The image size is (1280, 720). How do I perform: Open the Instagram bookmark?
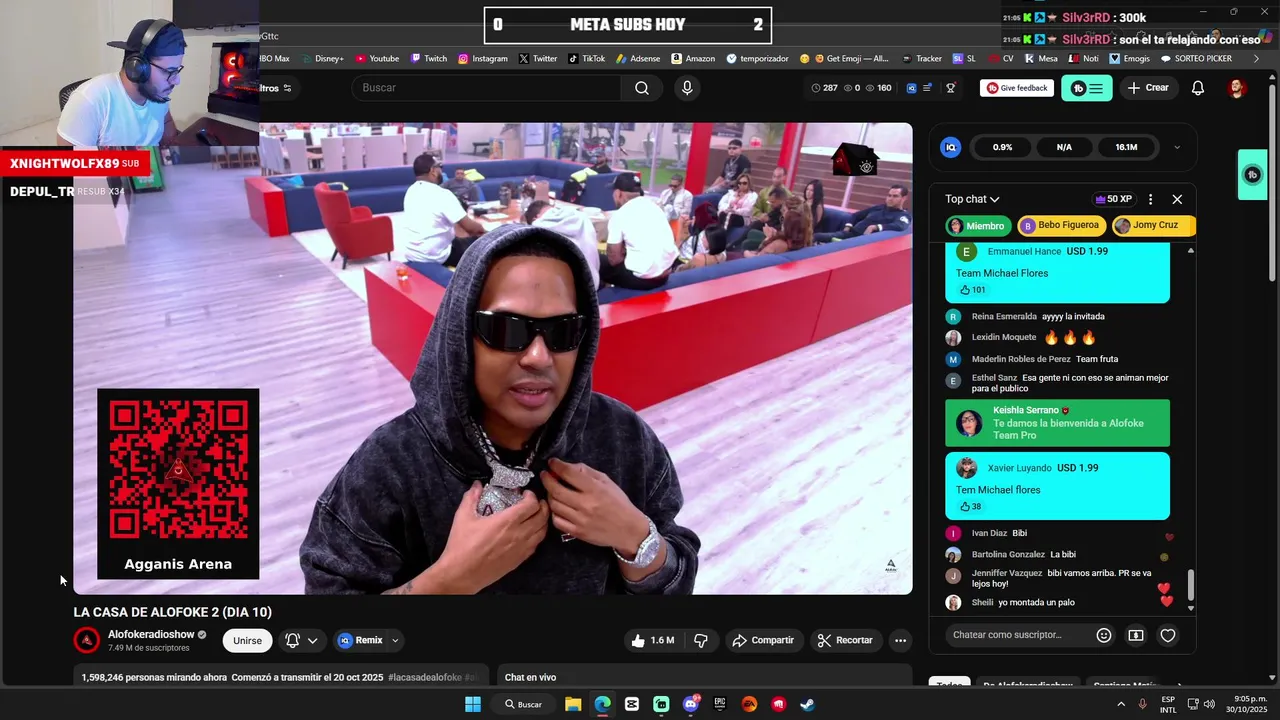(x=483, y=59)
